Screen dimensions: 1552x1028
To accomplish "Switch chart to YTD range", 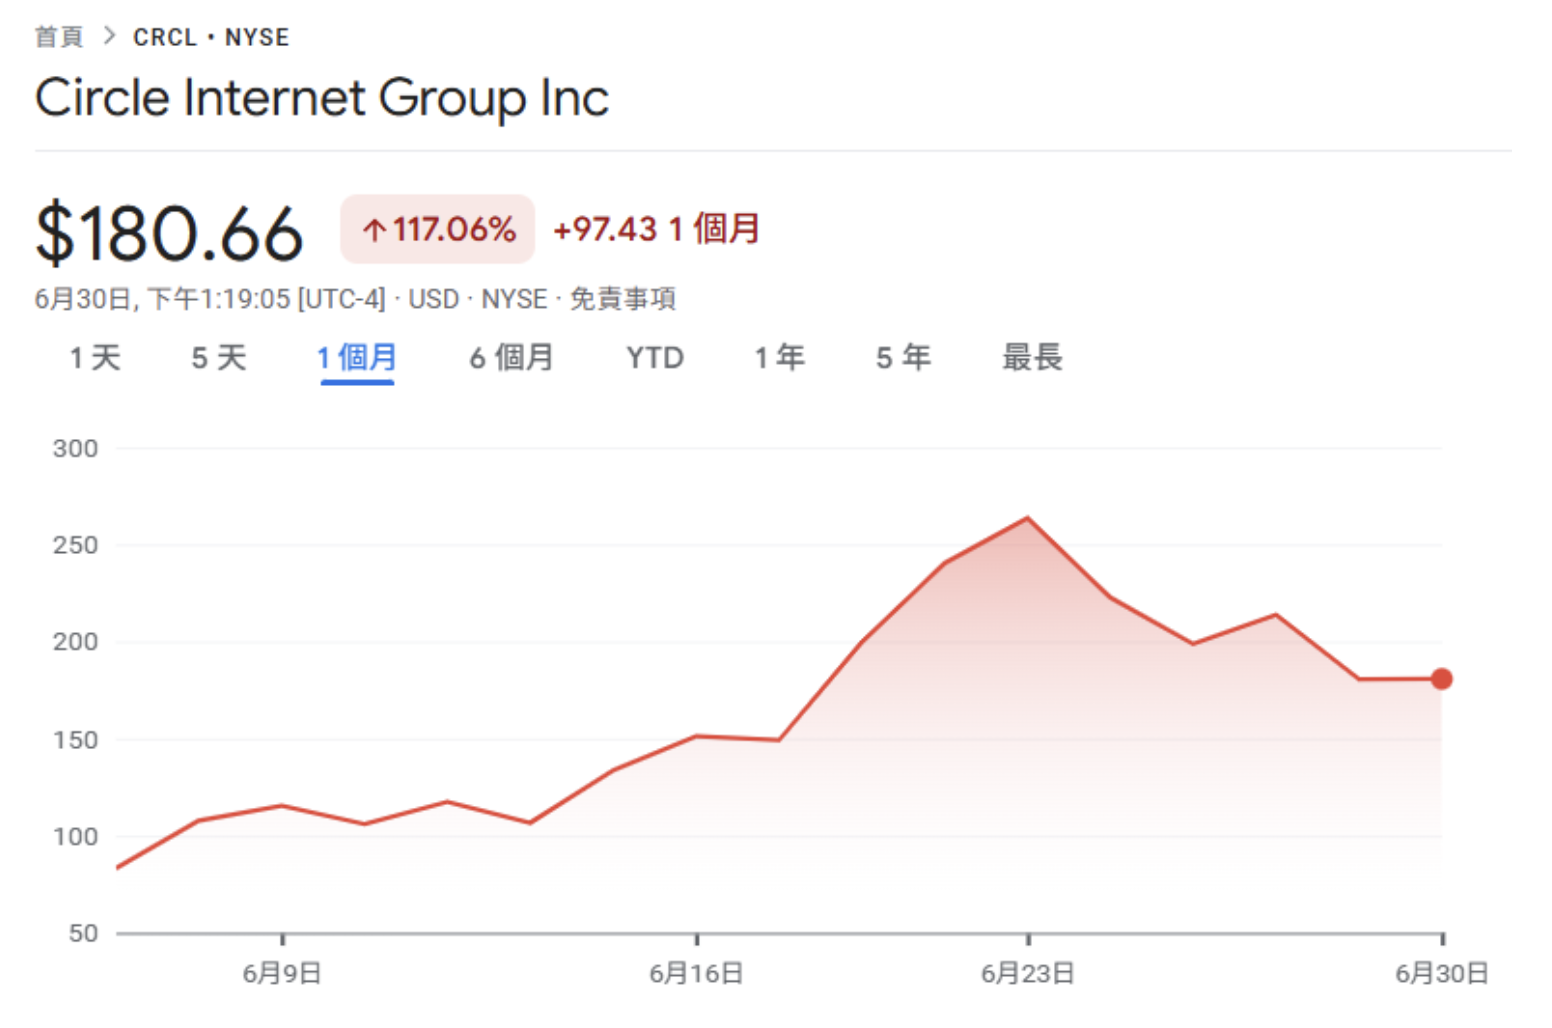I will click(655, 358).
